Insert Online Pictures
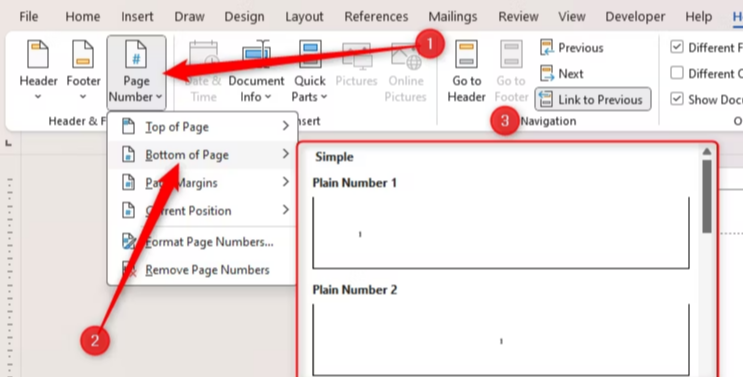This screenshot has height=377, width=743. [x=406, y=71]
